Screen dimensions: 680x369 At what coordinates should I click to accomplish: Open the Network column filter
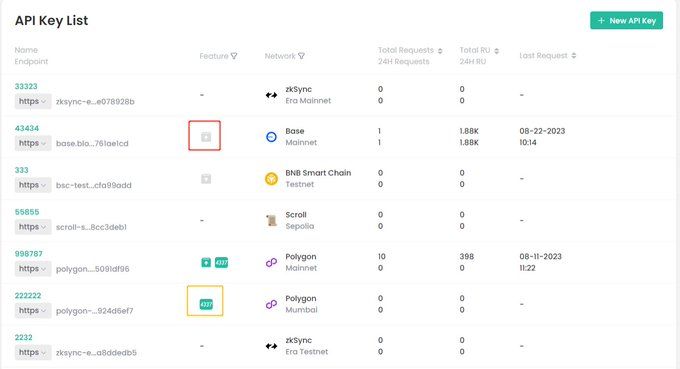(x=301, y=56)
